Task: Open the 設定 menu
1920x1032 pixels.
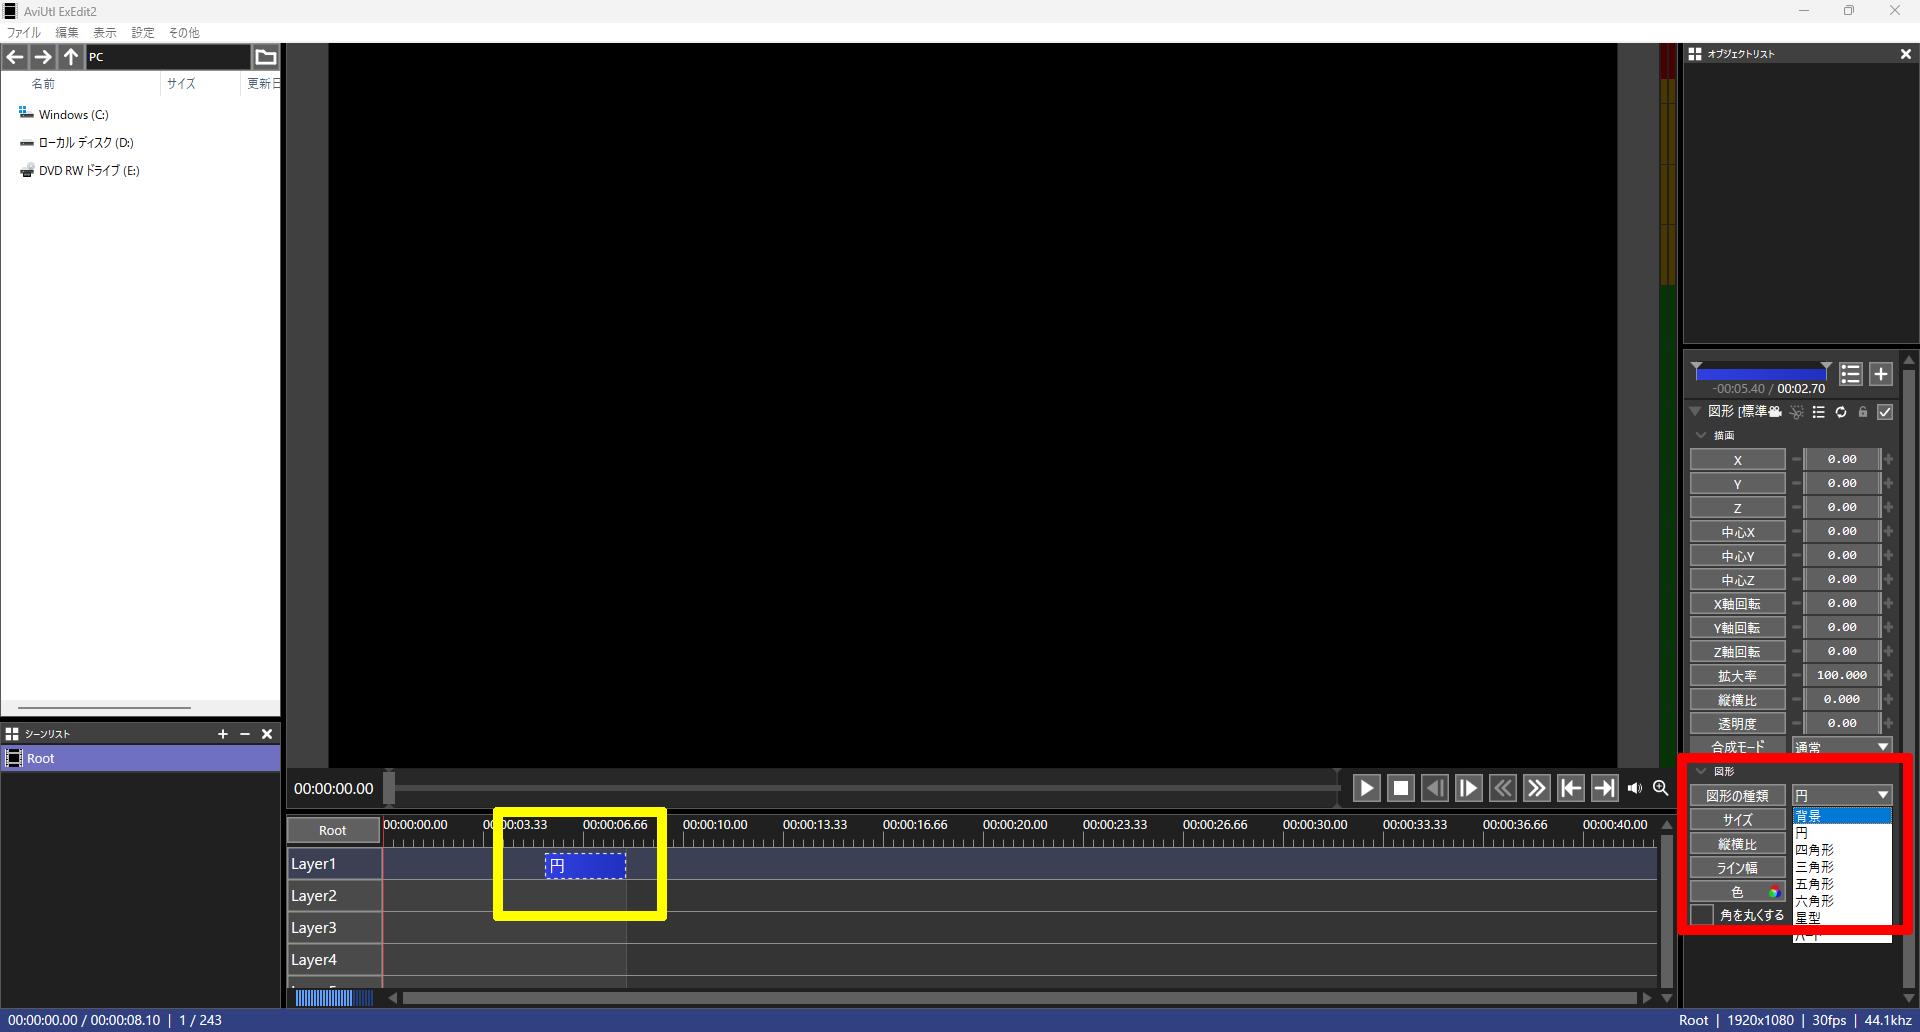Action: 143,33
